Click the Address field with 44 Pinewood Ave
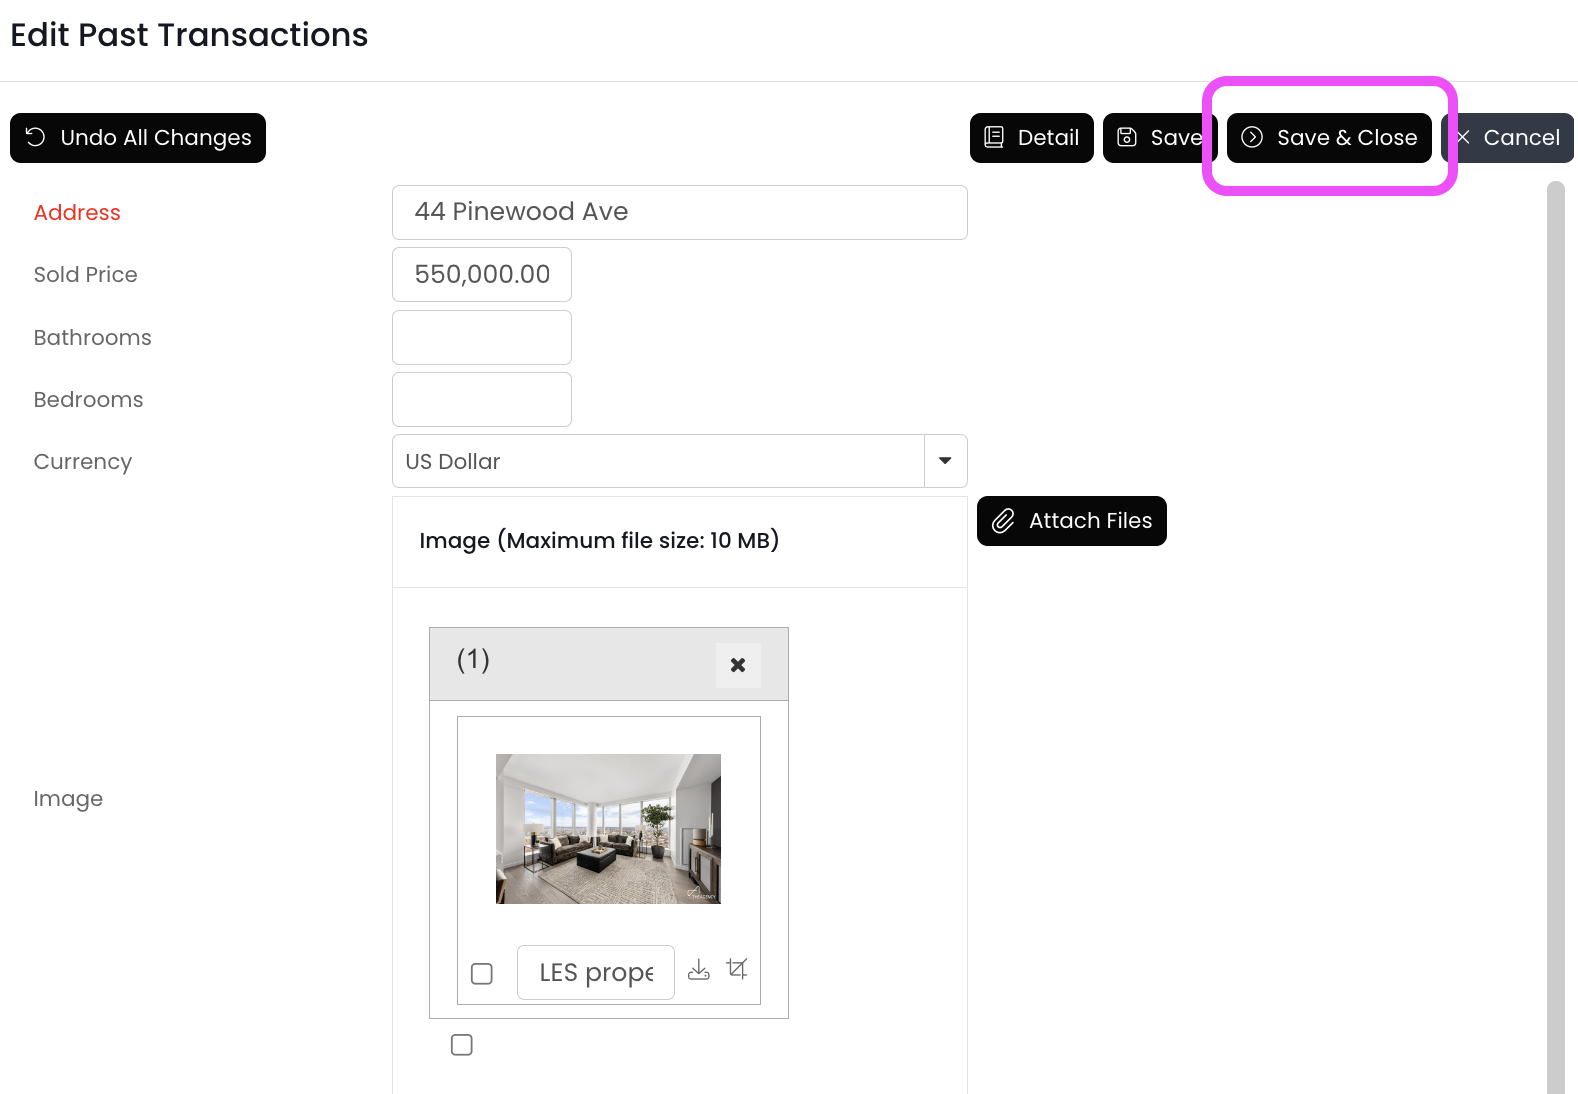This screenshot has width=1578, height=1094. coord(679,212)
